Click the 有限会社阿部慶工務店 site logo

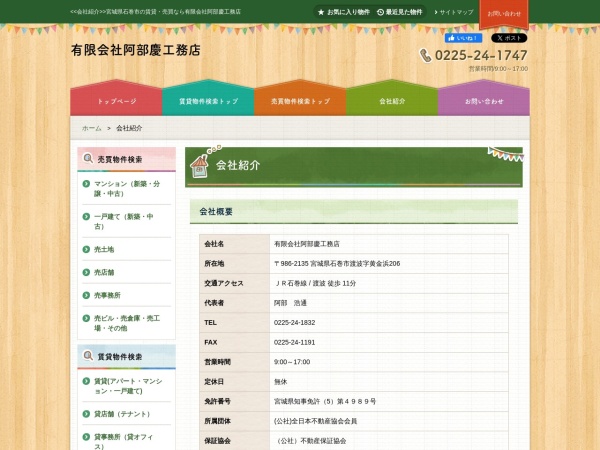click(x=136, y=50)
